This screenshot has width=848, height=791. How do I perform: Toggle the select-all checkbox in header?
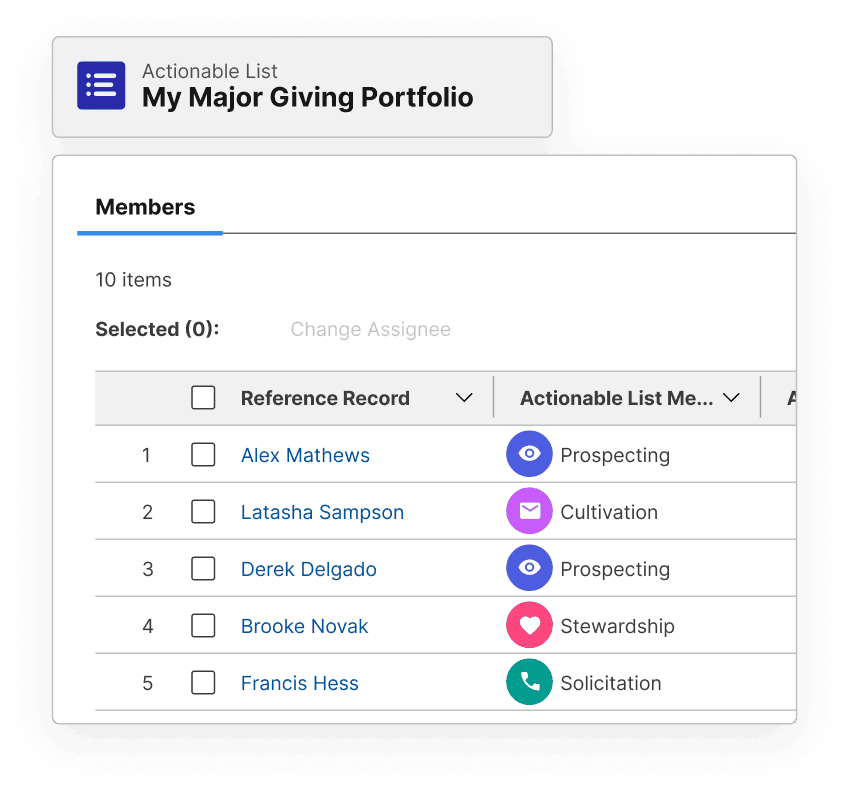[203, 398]
